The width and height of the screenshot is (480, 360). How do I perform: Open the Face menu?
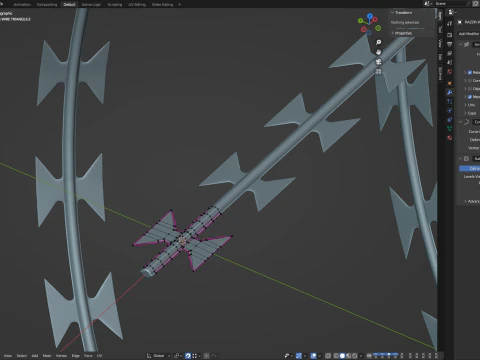click(88, 356)
